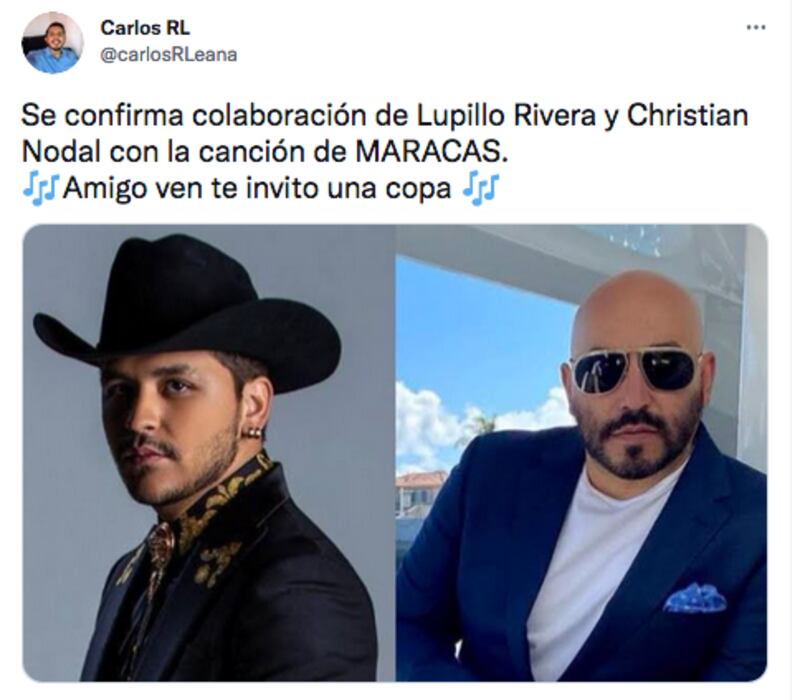800x700 pixels.
Task: Click the "Lupillo Rivera" text in tweet
Action: [x=507, y=116]
